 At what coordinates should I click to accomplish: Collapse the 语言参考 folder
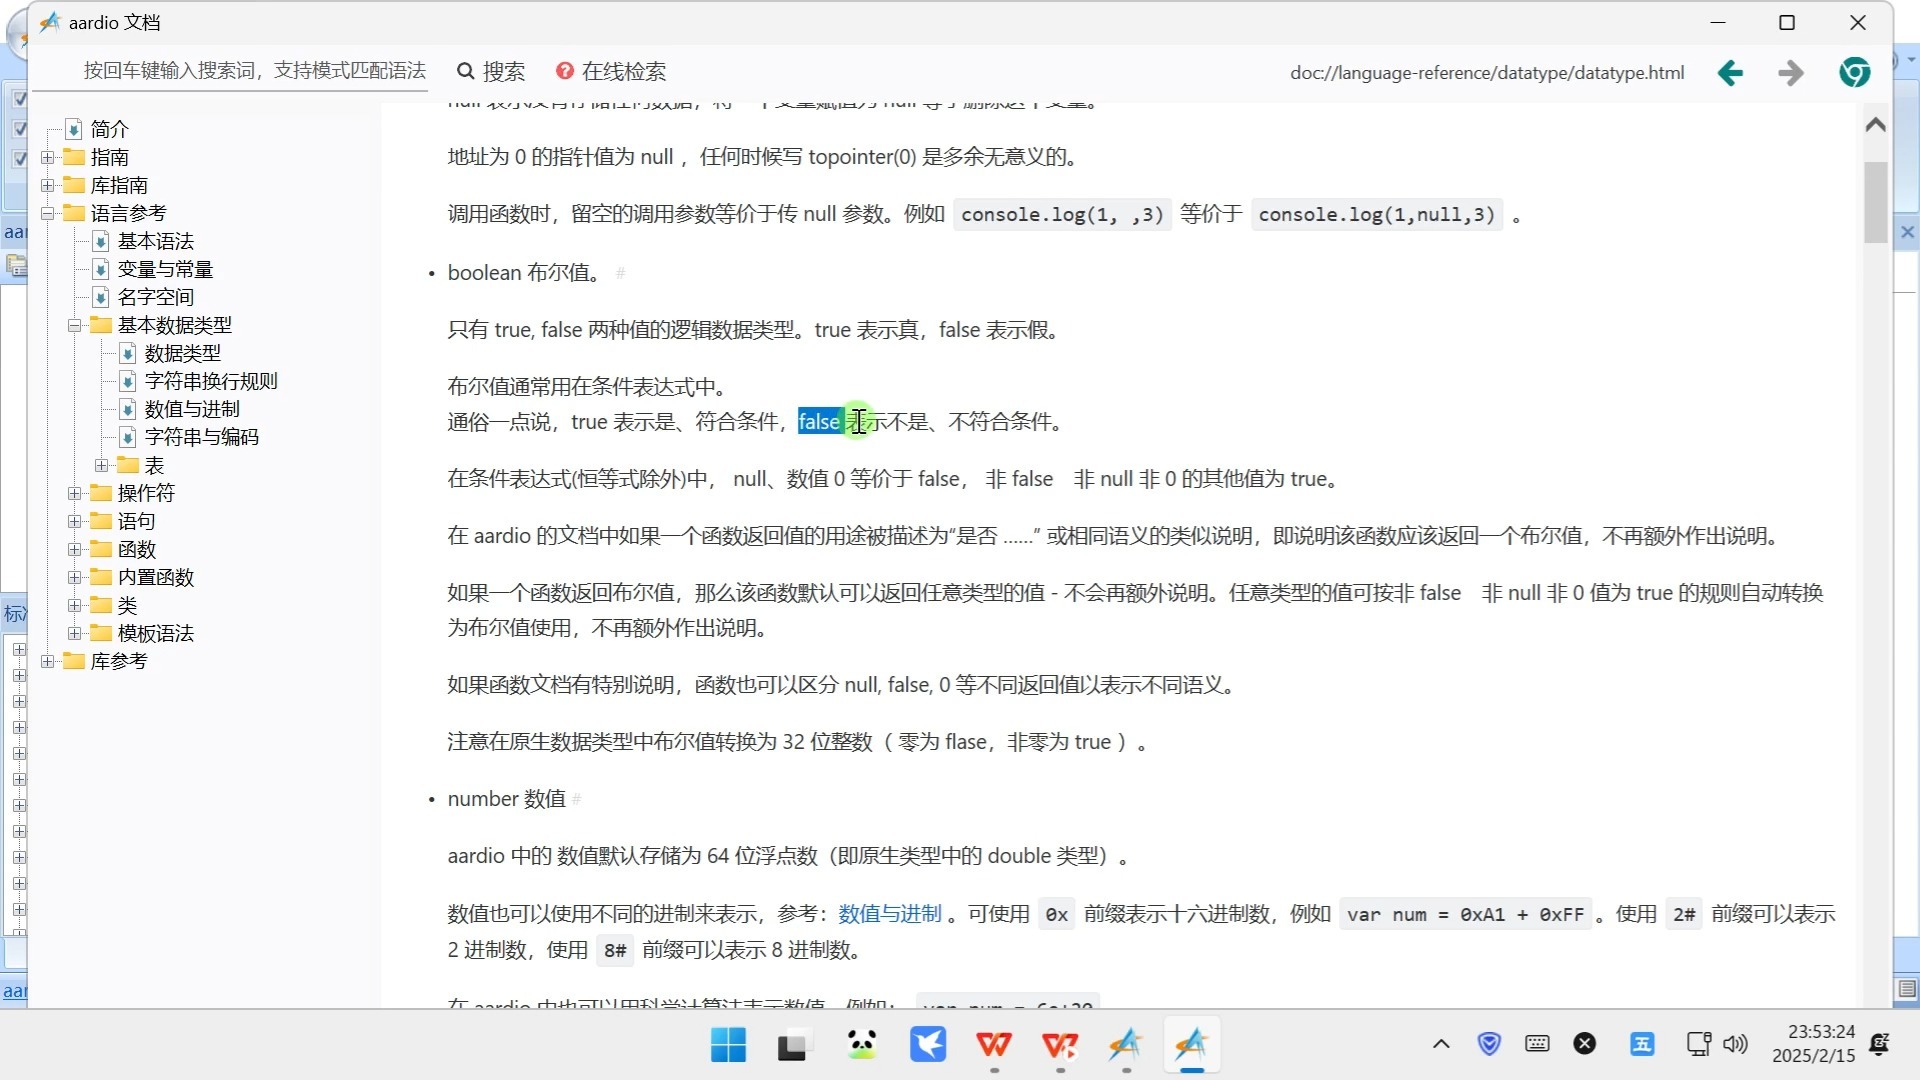47,213
